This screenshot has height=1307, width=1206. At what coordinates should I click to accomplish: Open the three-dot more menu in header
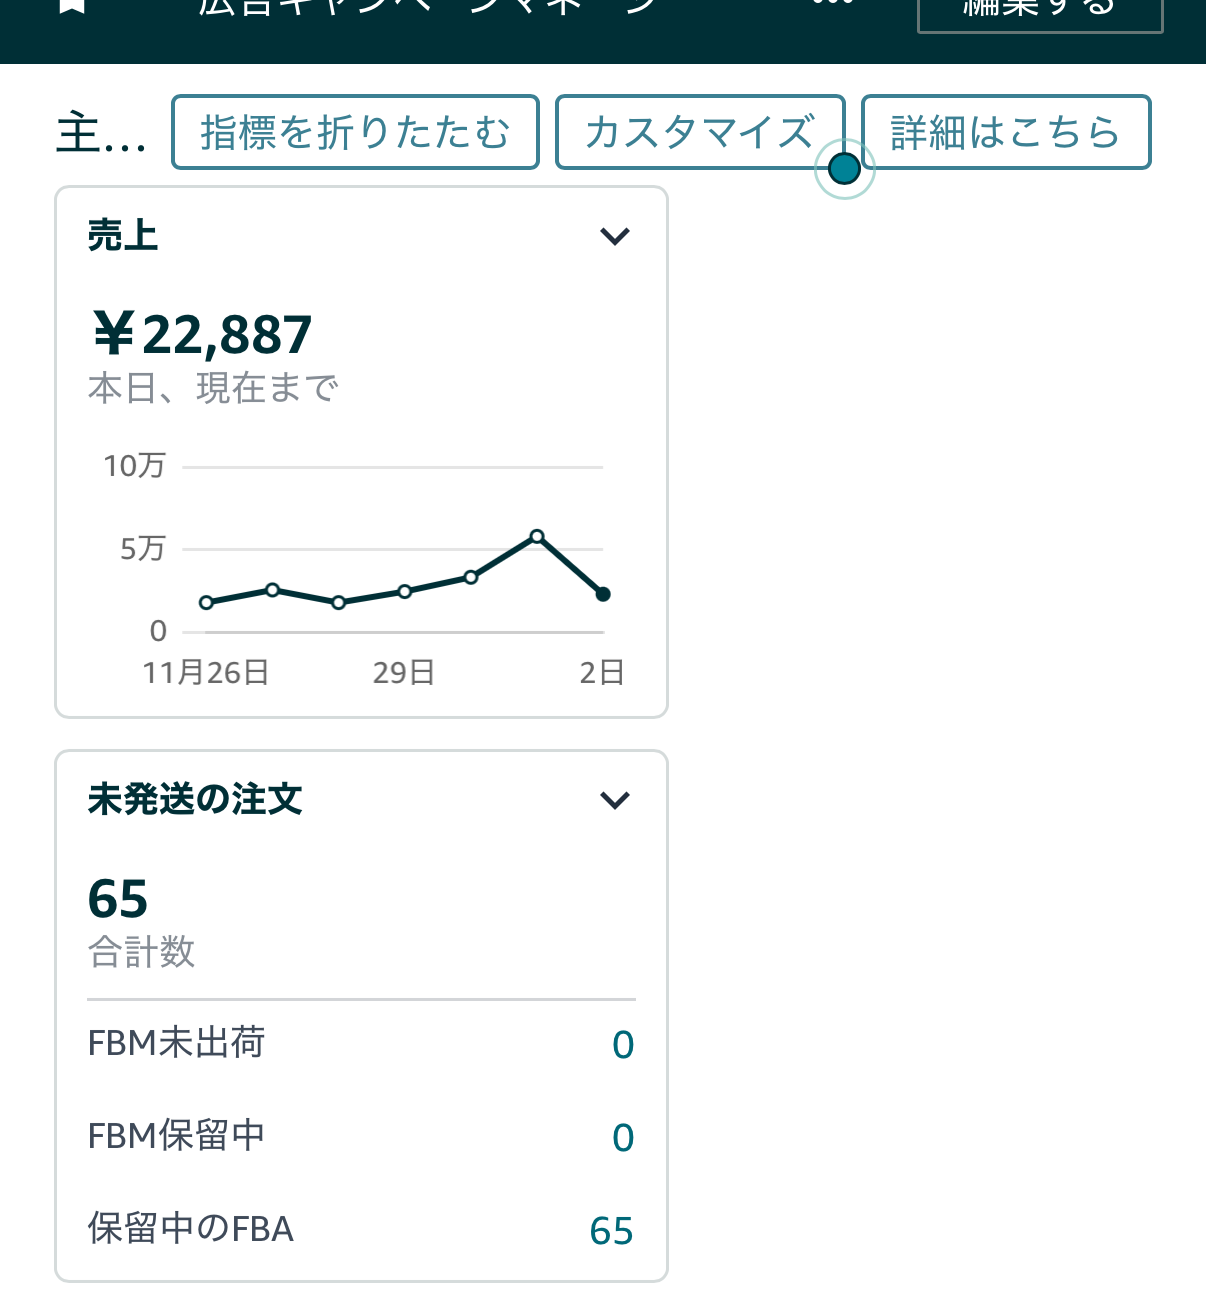832,6
